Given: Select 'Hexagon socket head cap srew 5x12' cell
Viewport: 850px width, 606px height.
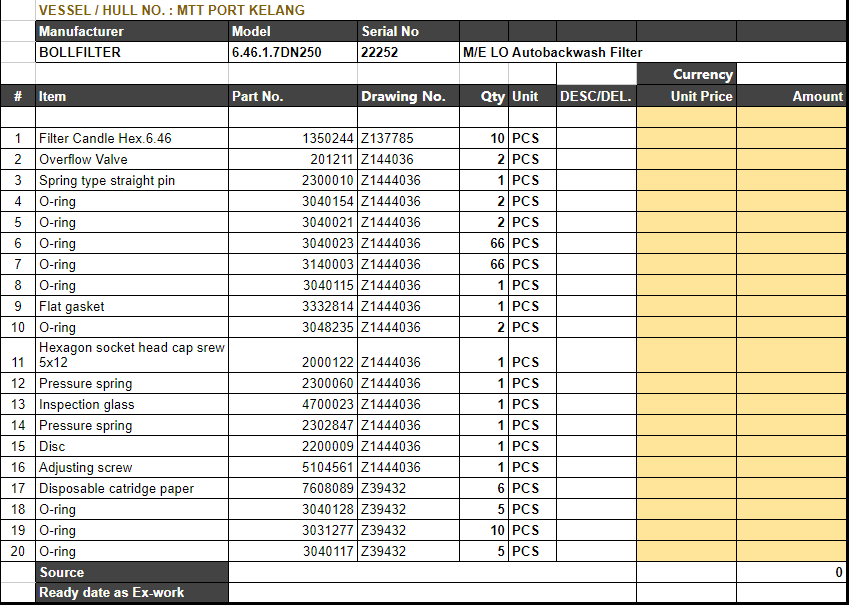Looking at the screenshot, I should point(132,355).
